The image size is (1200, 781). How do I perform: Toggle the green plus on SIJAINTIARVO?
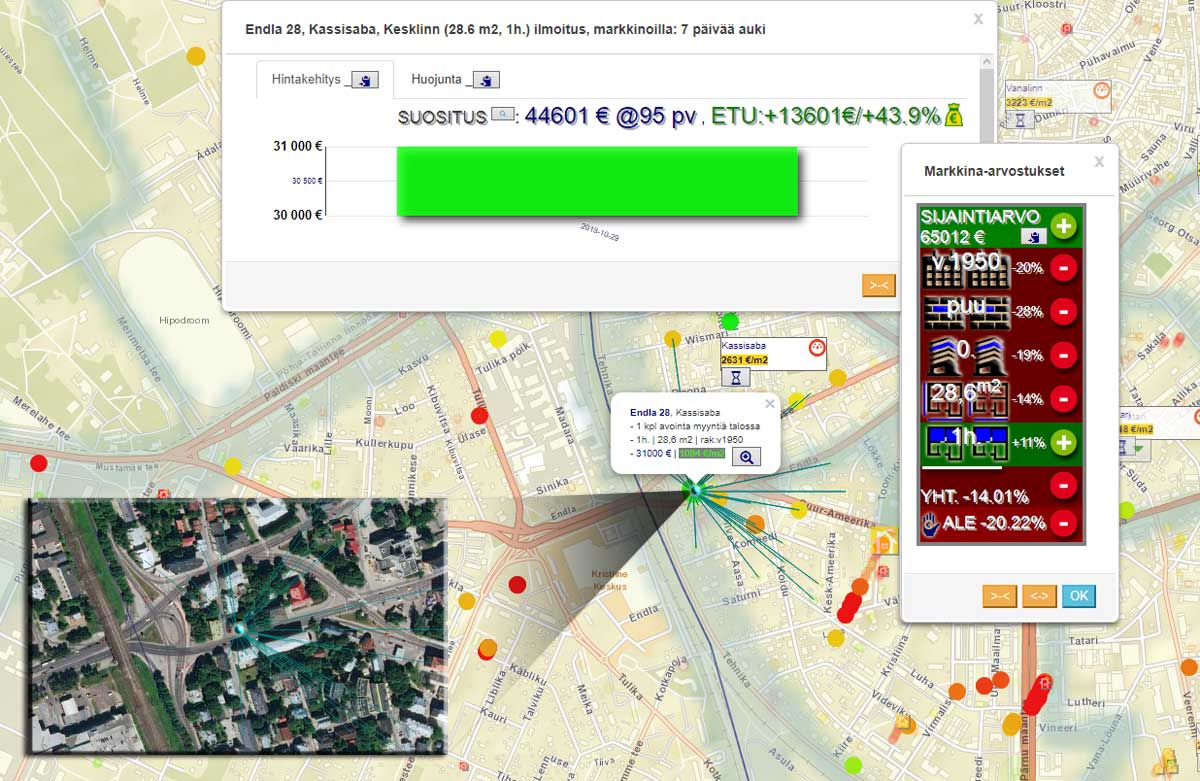(1062, 226)
